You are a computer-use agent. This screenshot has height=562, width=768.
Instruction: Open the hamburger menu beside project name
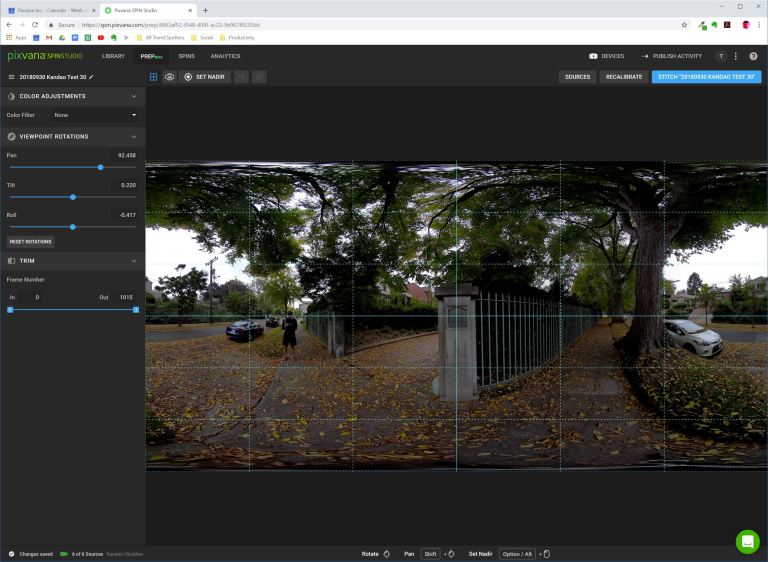pos(11,76)
